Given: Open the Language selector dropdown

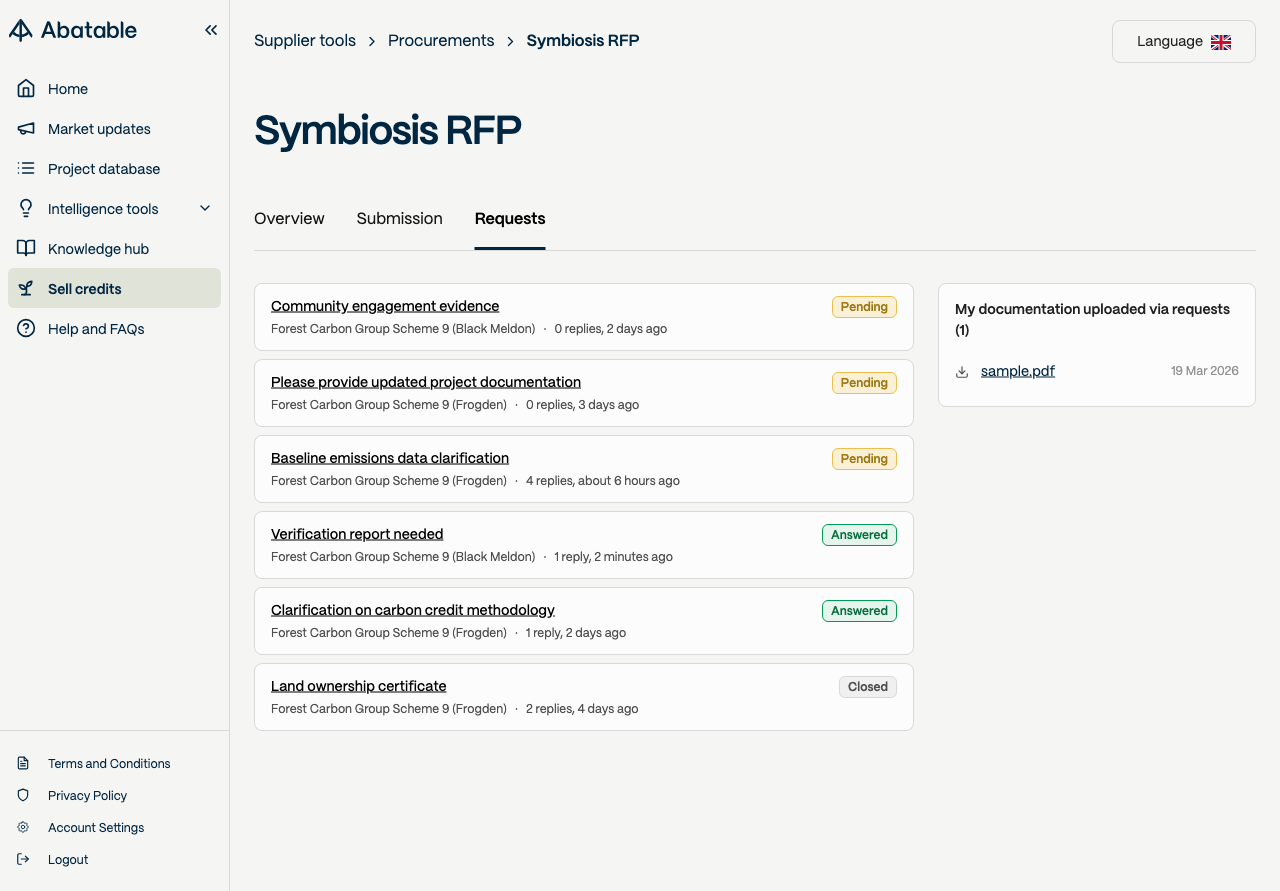Looking at the screenshot, I should pyautogui.click(x=1183, y=42).
